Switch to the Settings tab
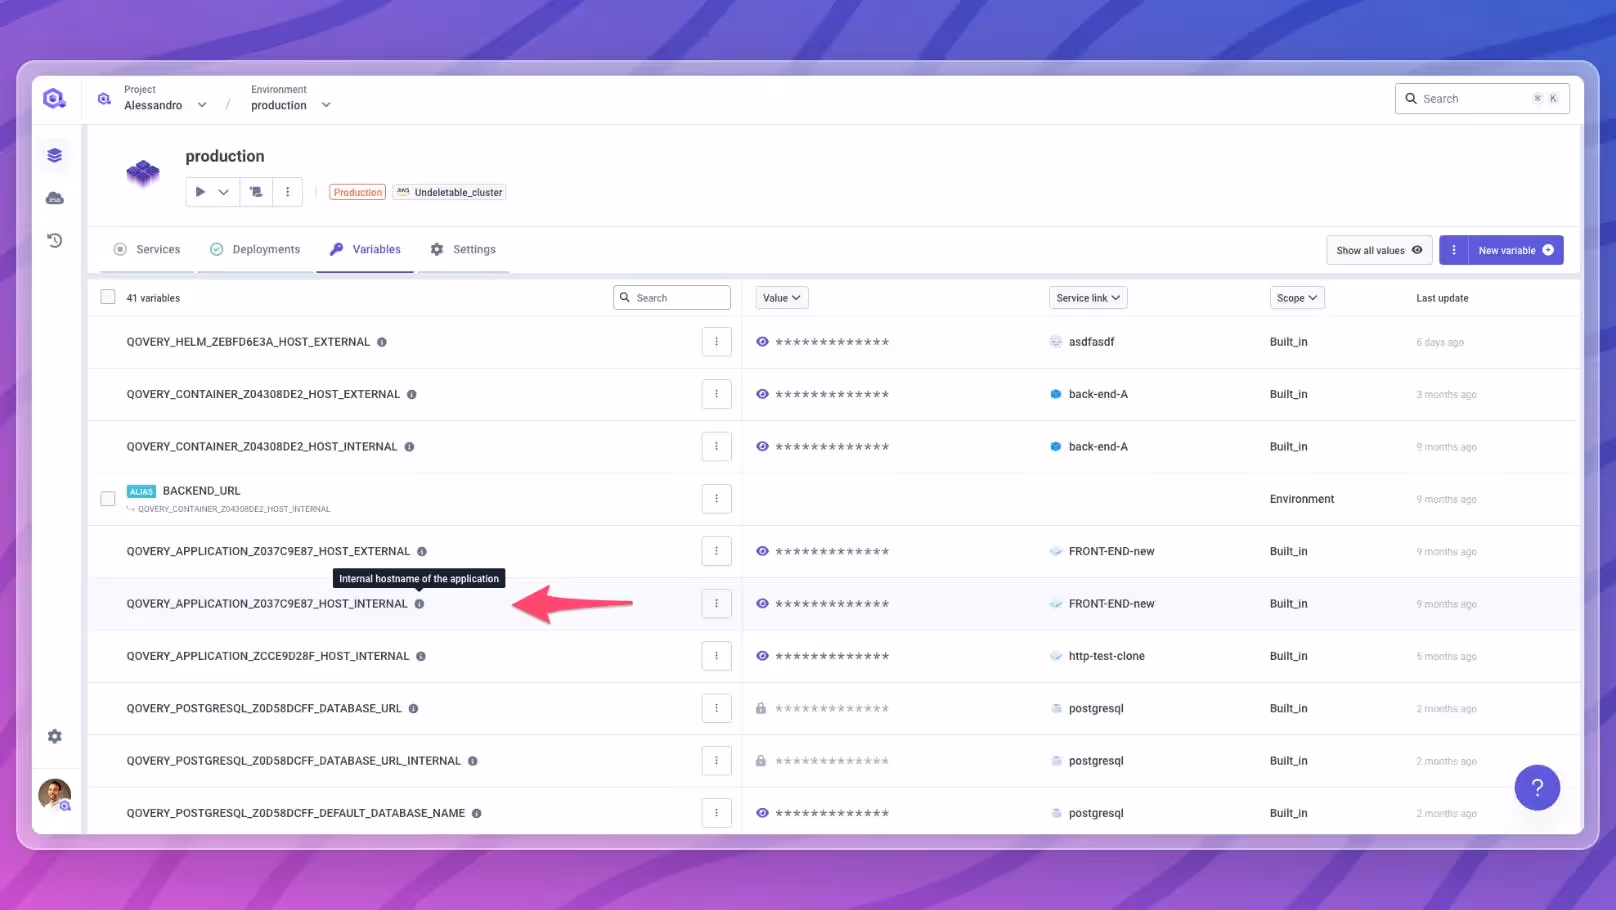Image resolution: width=1616 pixels, height=910 pixels. tap(463, 249)
